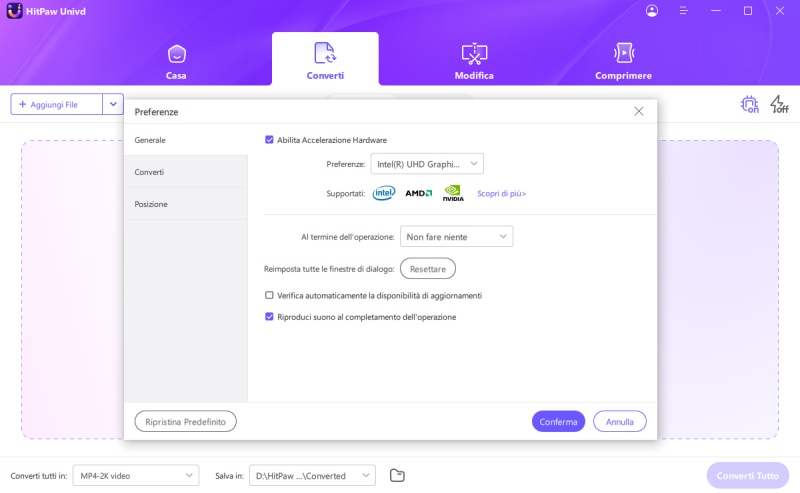Viewport: 800px width, 493px height.
Task: Open the Intel UHD Graphics dropdown
Action: pyautogui.click(x=426, y=163)
